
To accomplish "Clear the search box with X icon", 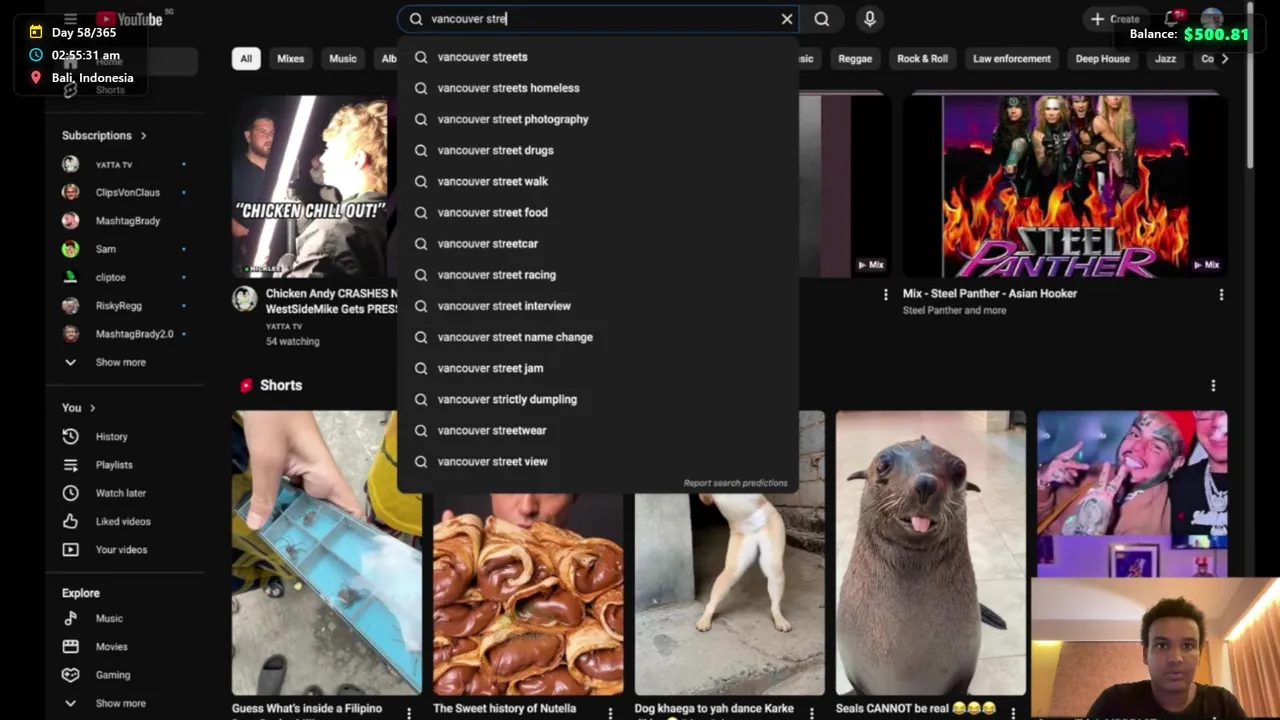I will coord(787,19).
